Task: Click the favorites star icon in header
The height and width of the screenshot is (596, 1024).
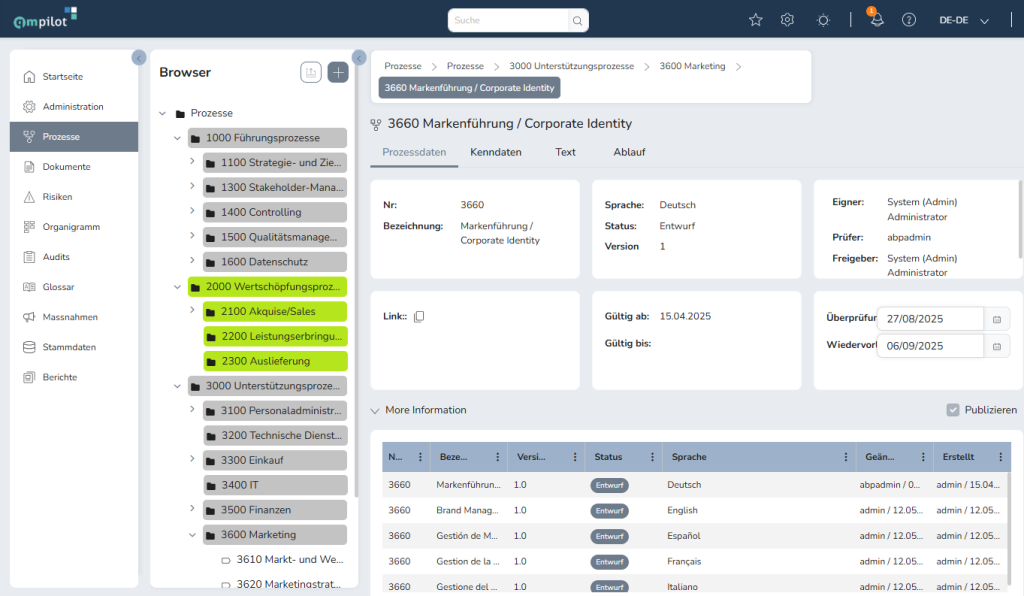Action: (x=755, y=20)
